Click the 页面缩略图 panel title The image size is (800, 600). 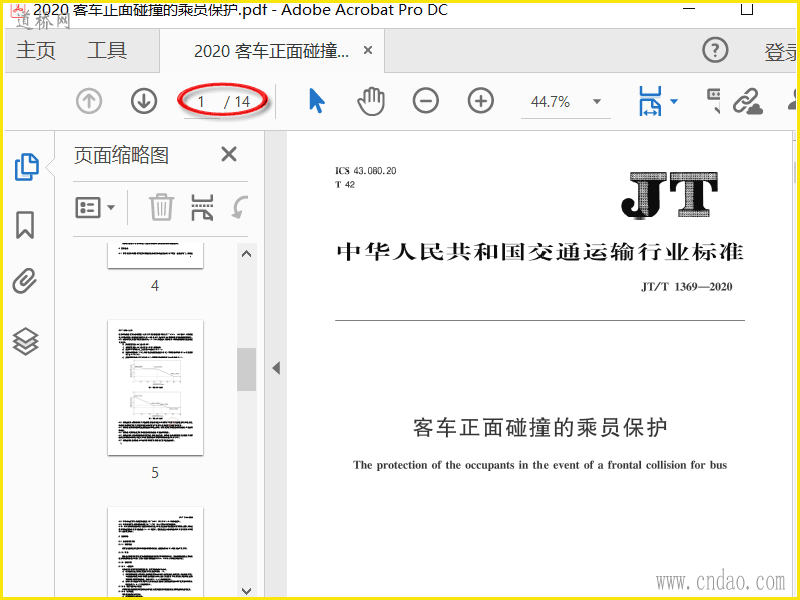point(121,155)
